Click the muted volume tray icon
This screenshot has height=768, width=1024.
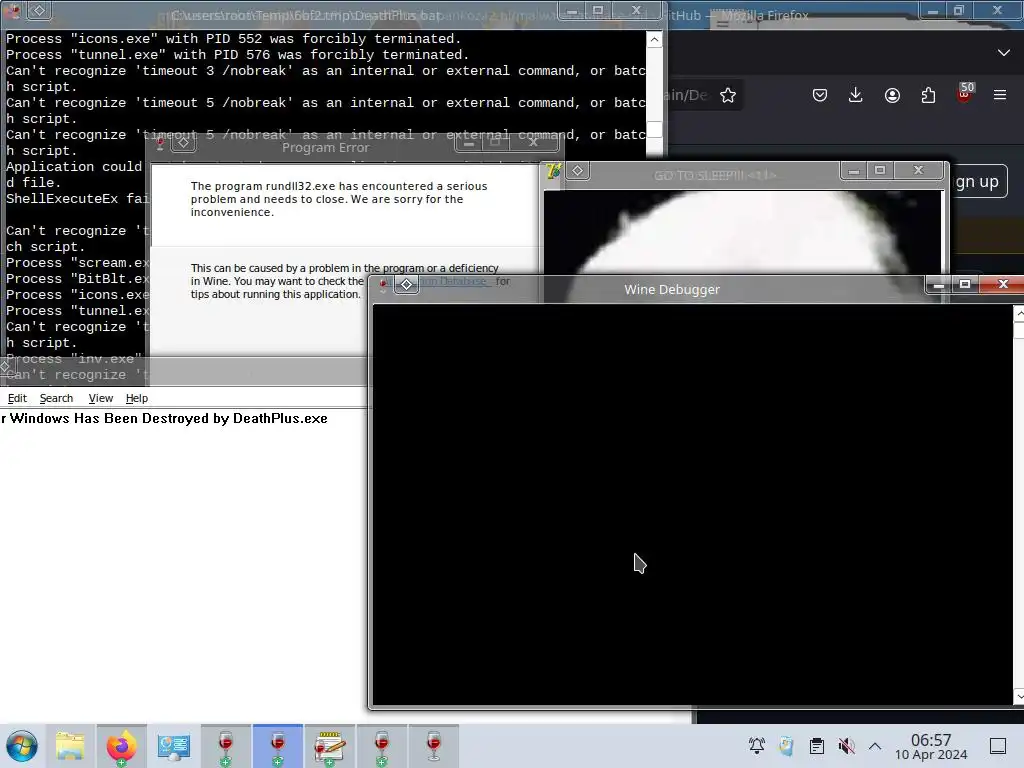pos(846,746)
